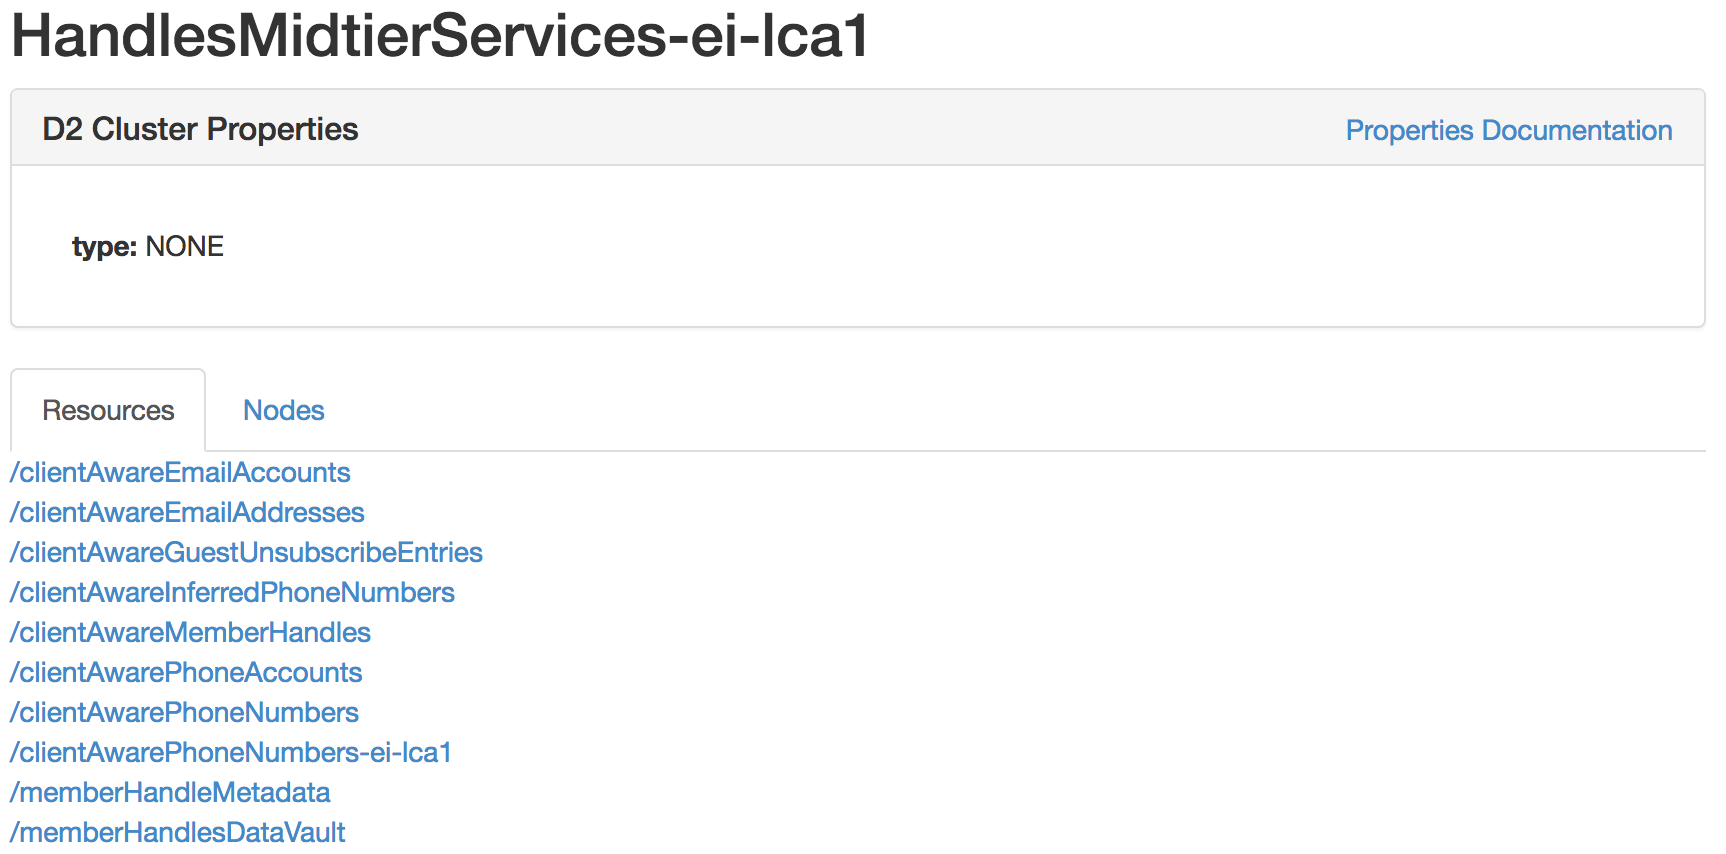
Task: Open the /memberHandleMetadata resource
Action: click(x=170, y=792)
